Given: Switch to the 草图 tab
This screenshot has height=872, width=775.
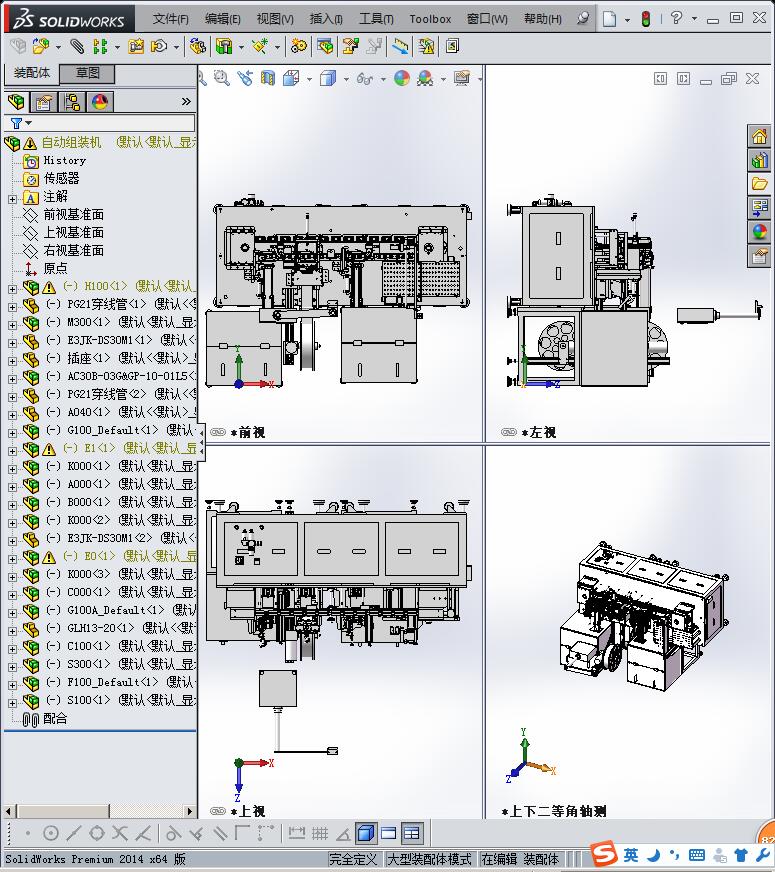Looking at the screenshot, I should point(87,73).
